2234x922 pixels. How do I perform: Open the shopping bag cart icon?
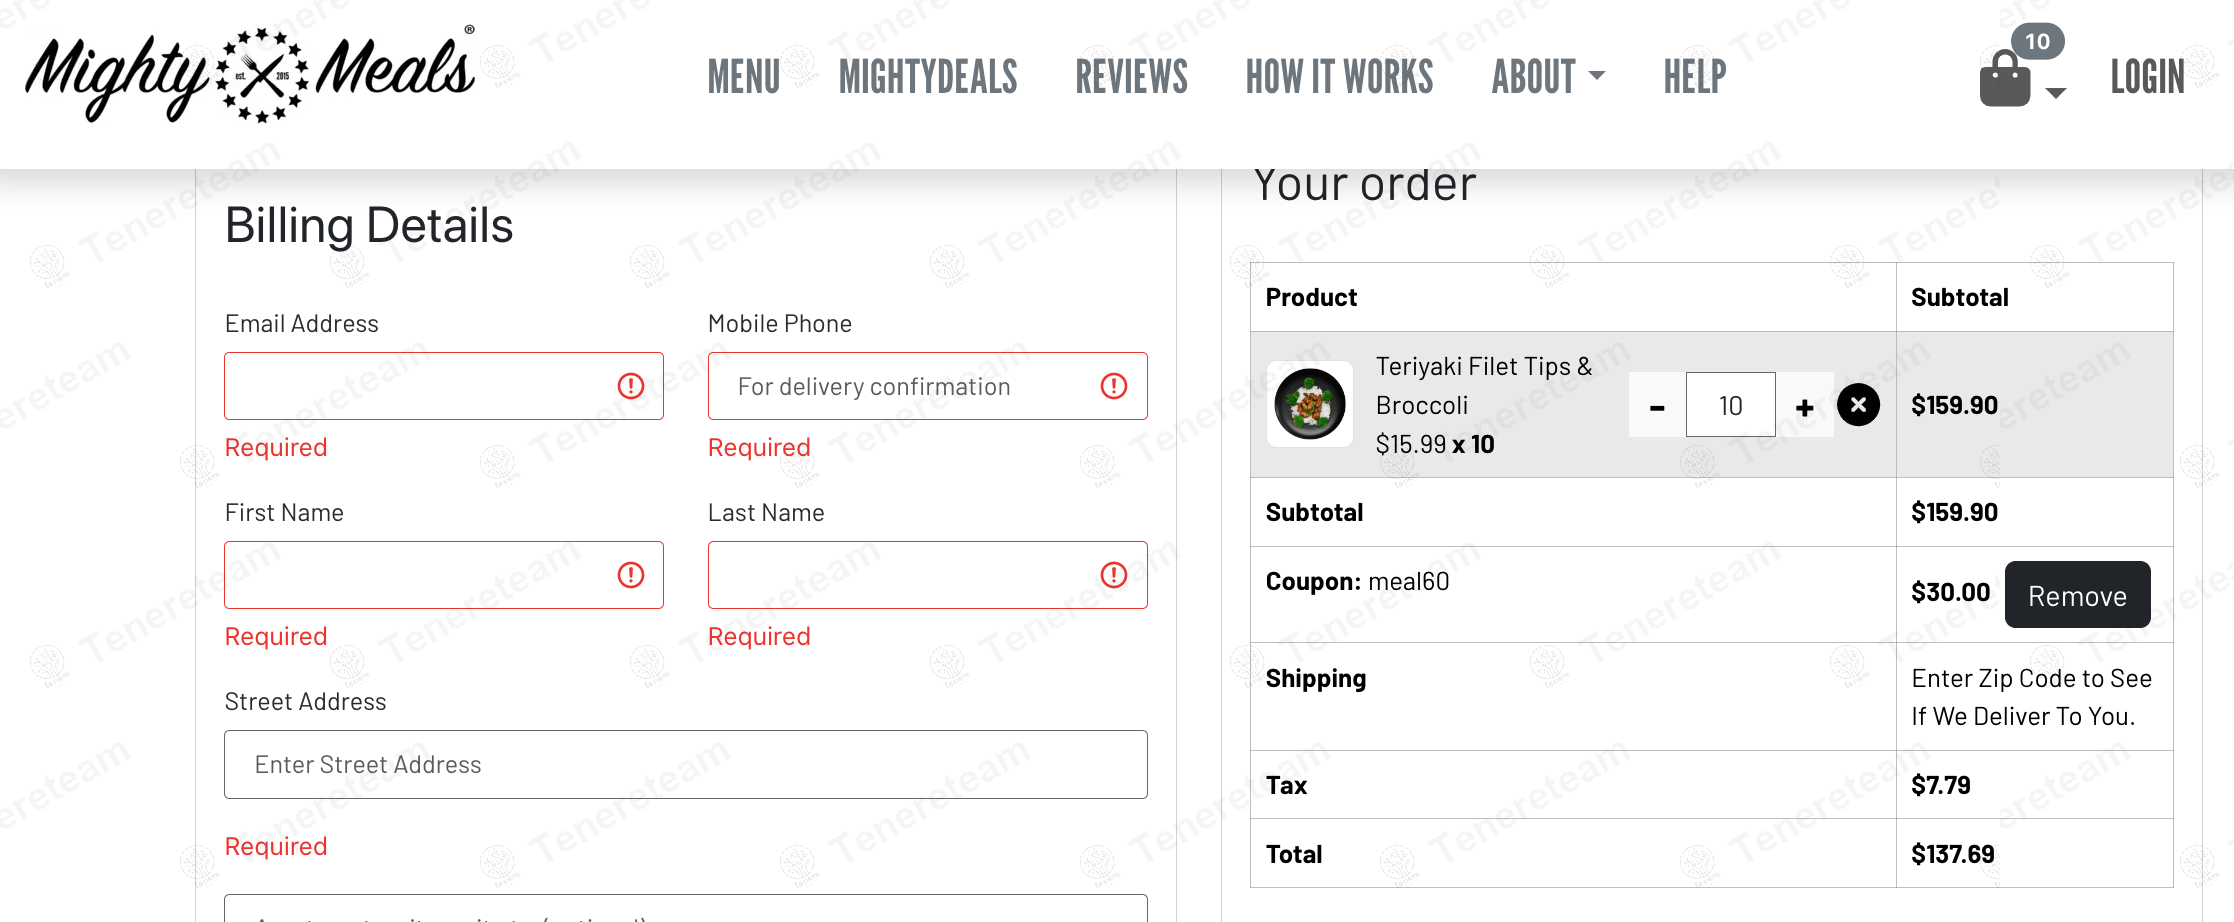point(2004,80)
